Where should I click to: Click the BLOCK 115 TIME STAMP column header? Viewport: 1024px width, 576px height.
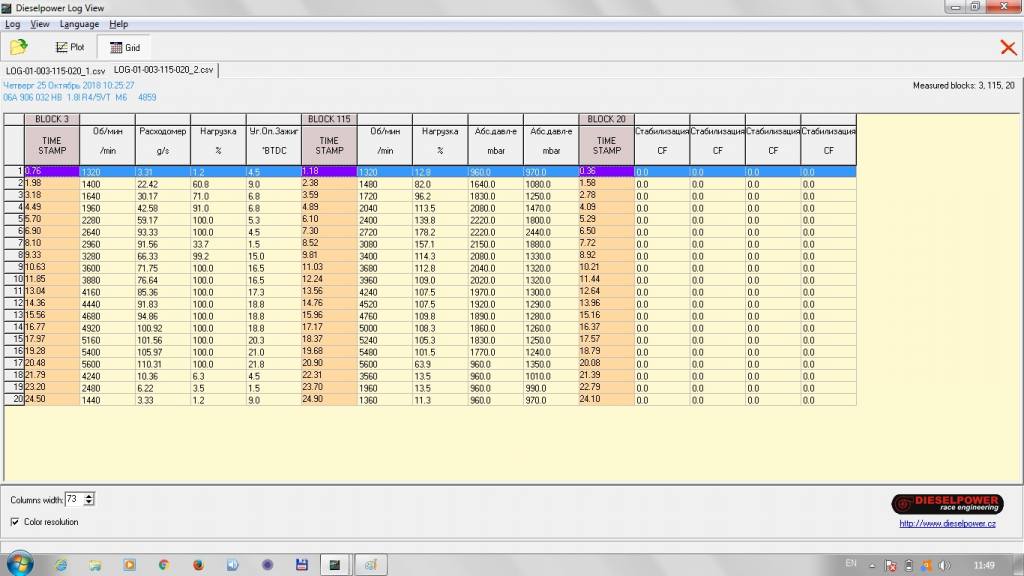coord(329,146)
